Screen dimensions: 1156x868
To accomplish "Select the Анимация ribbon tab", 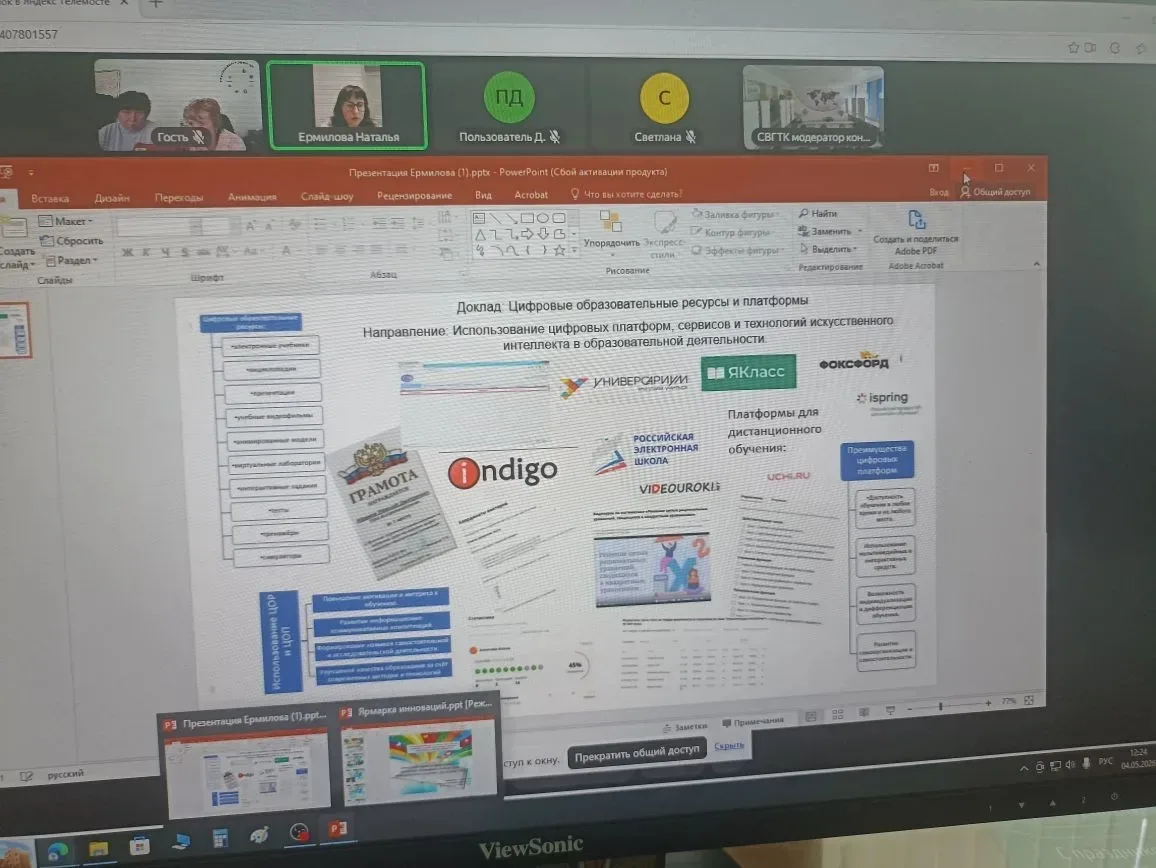I will pyautogui.click(x=252, y=196).
